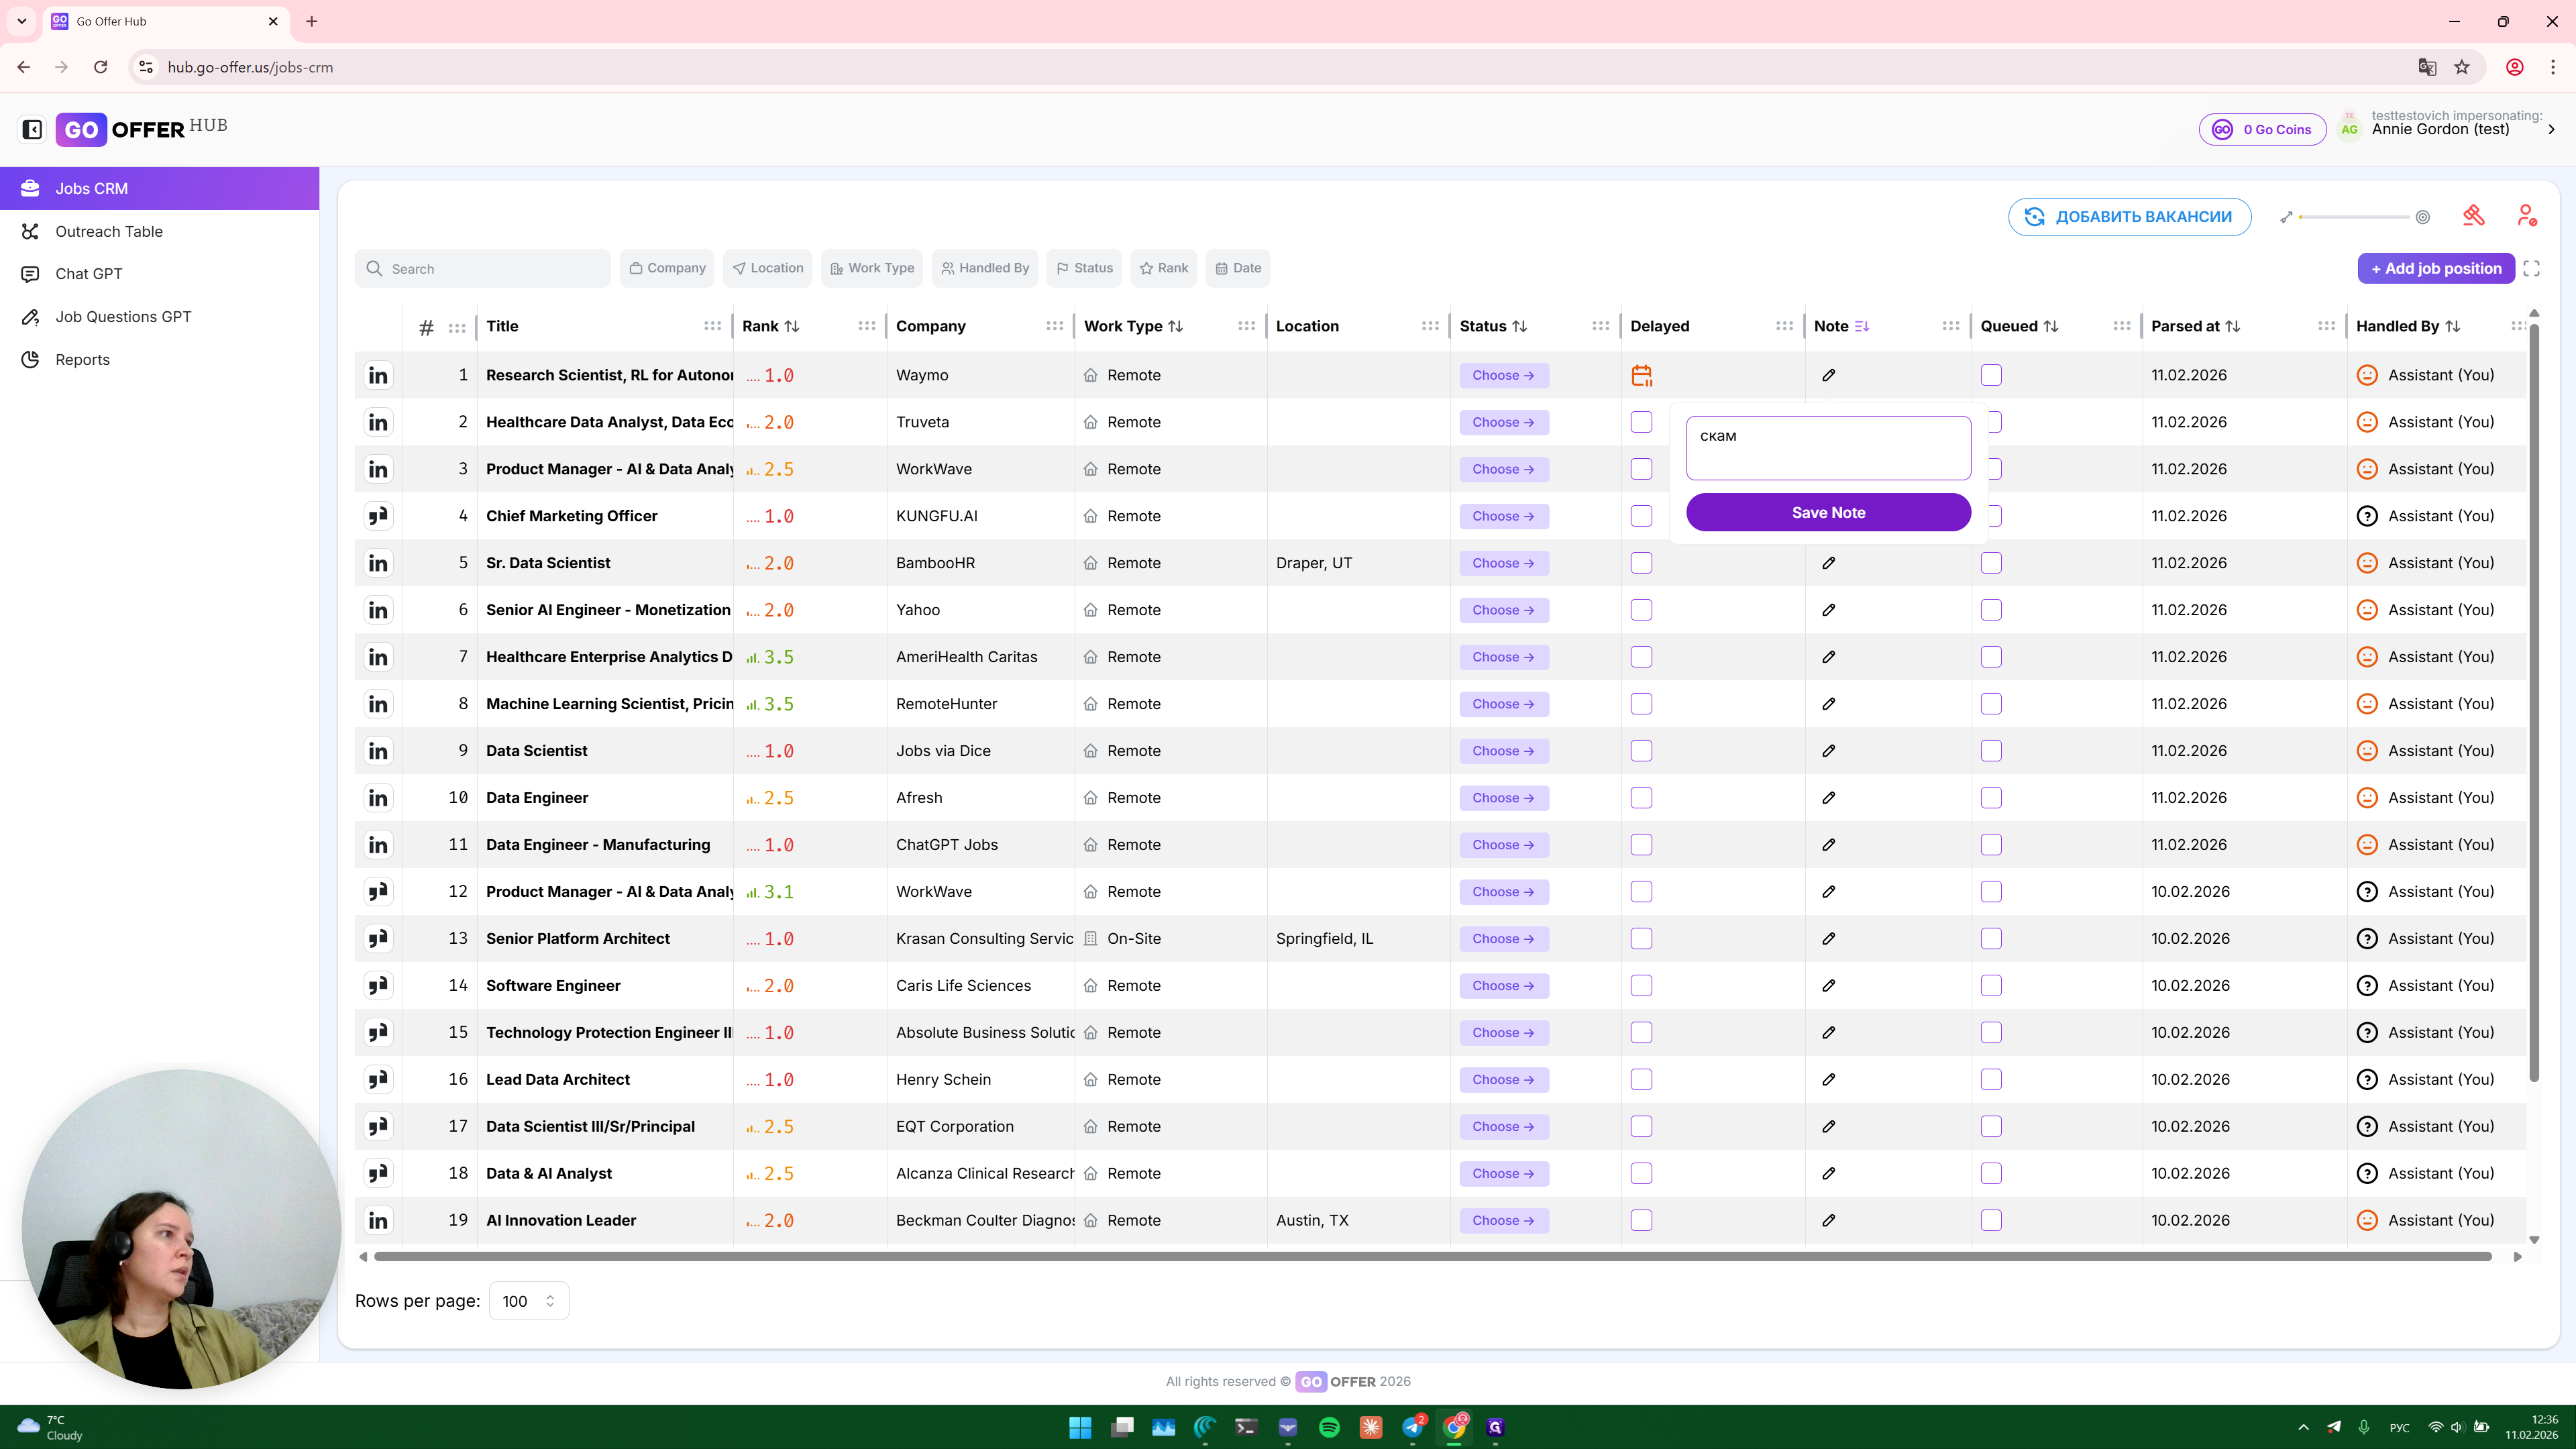Open the Work Type filter dropdown
This screenshot has width=2576, height=1449.
(872, 268)
